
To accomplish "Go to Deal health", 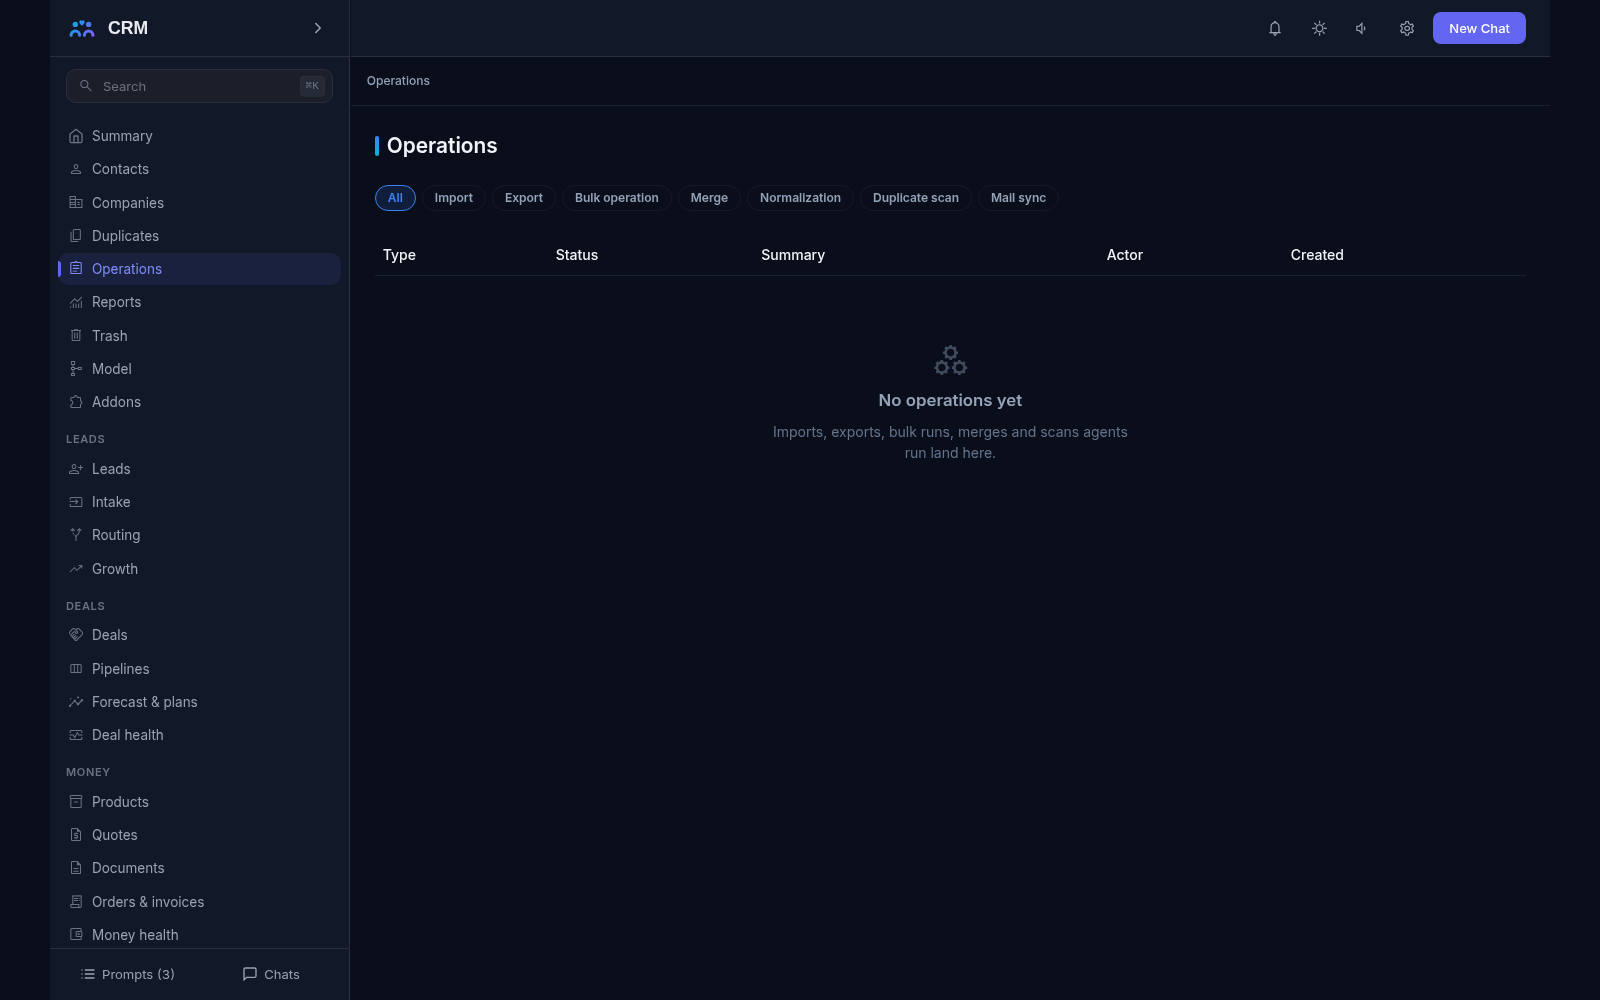I will [199, 735].
